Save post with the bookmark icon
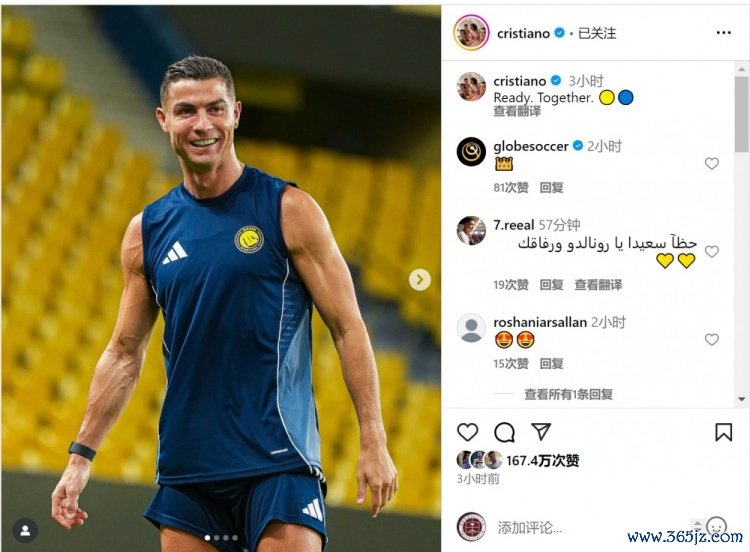Viewport: 750px width, 552px height. [723, 432]
